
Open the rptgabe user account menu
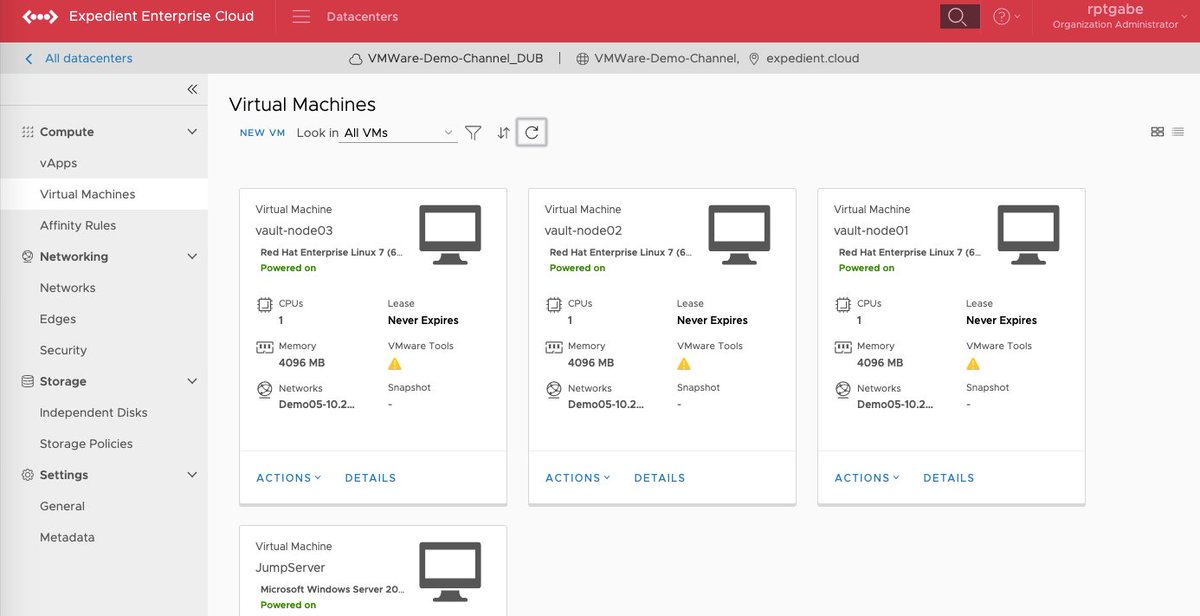pyautogui.click(x=1120, y=17)
